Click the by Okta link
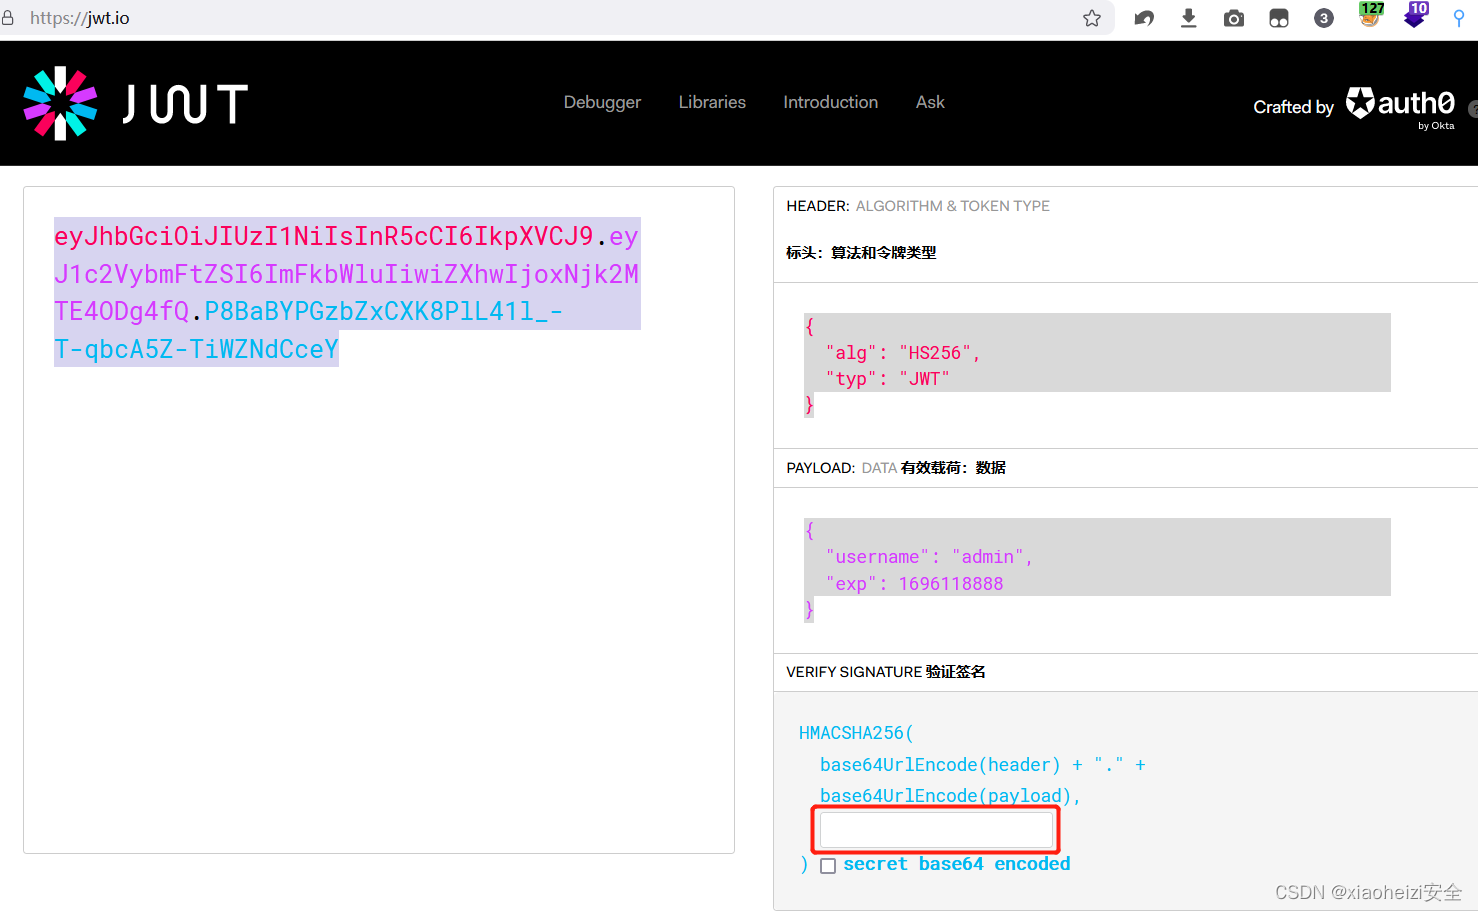The height and width of the screenshot is (911, 1478). pyautogui.click(x=1437, y=125)
